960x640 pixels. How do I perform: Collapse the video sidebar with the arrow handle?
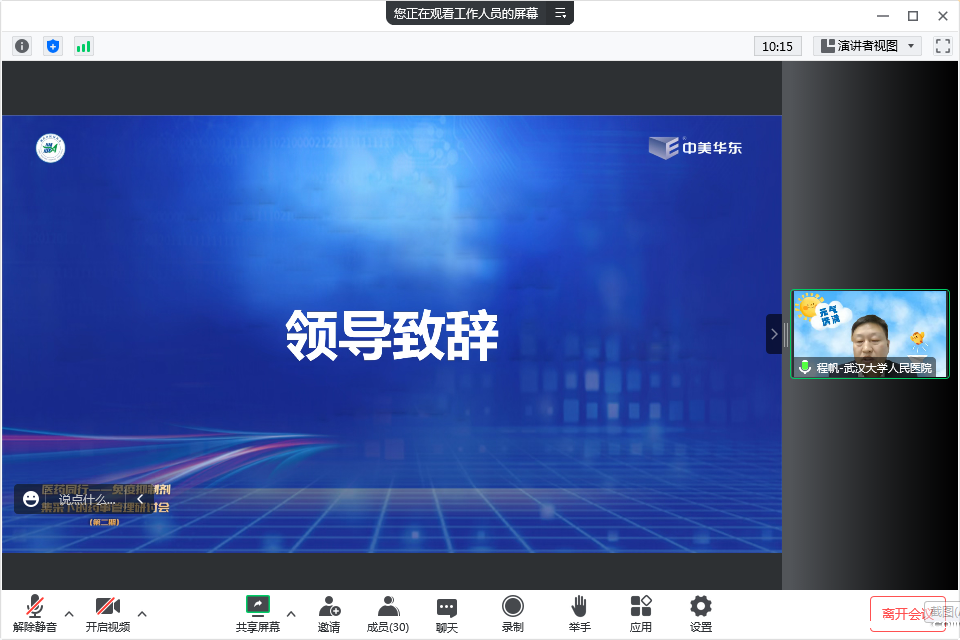(774, 334)
